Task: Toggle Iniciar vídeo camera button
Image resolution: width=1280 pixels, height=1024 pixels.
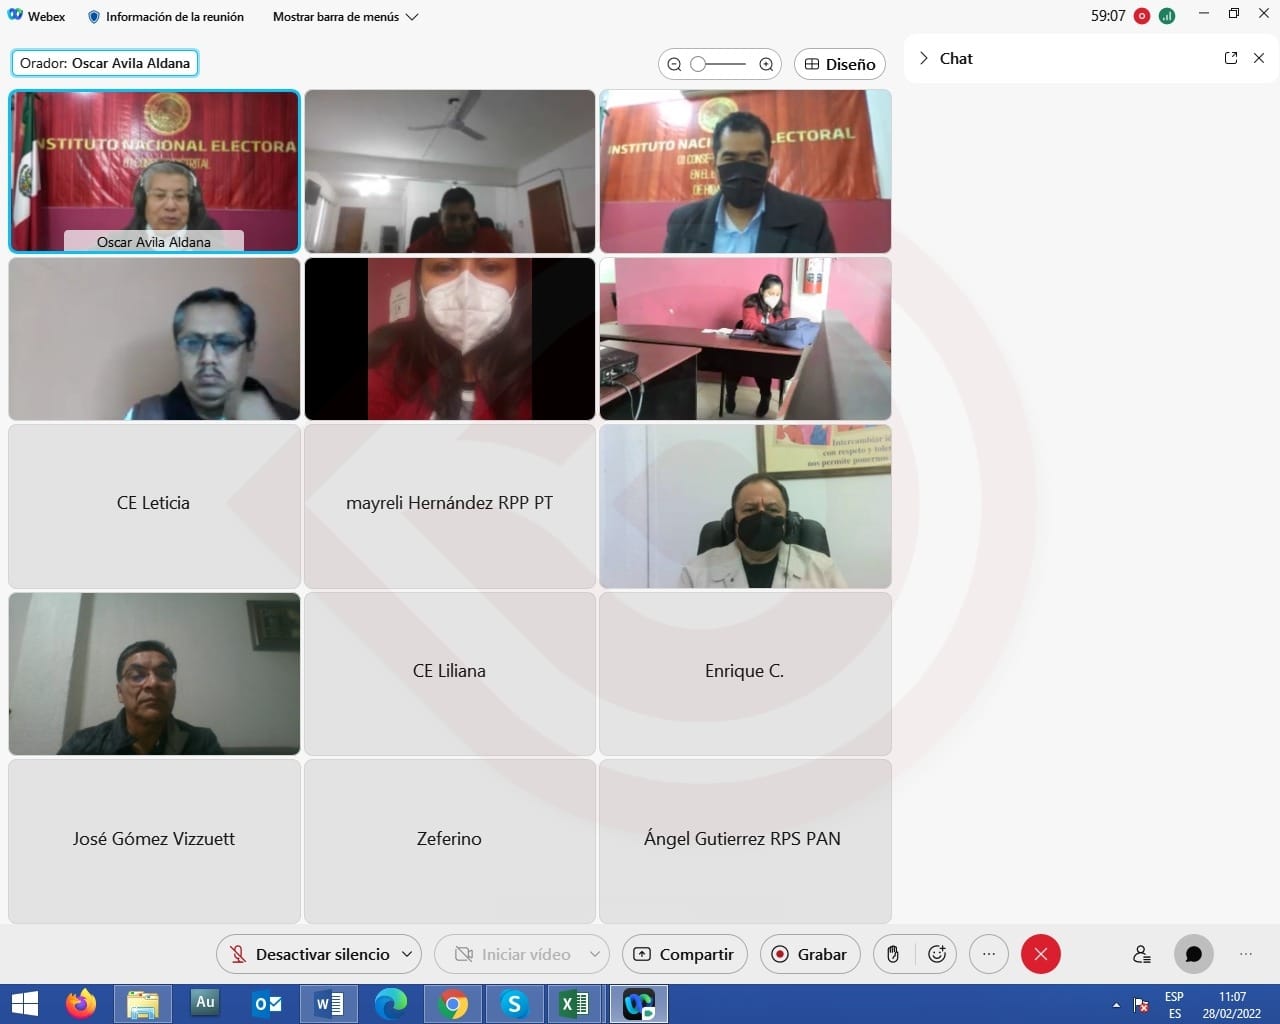Action: pos(512,954)
